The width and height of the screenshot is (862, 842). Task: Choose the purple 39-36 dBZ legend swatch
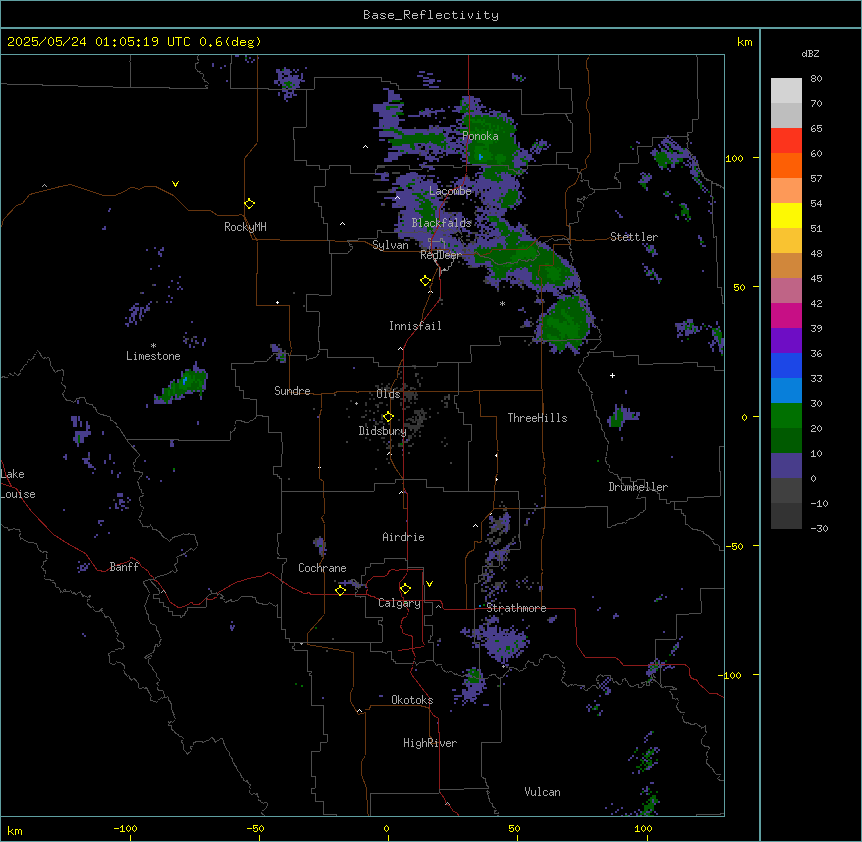(786, 341)
